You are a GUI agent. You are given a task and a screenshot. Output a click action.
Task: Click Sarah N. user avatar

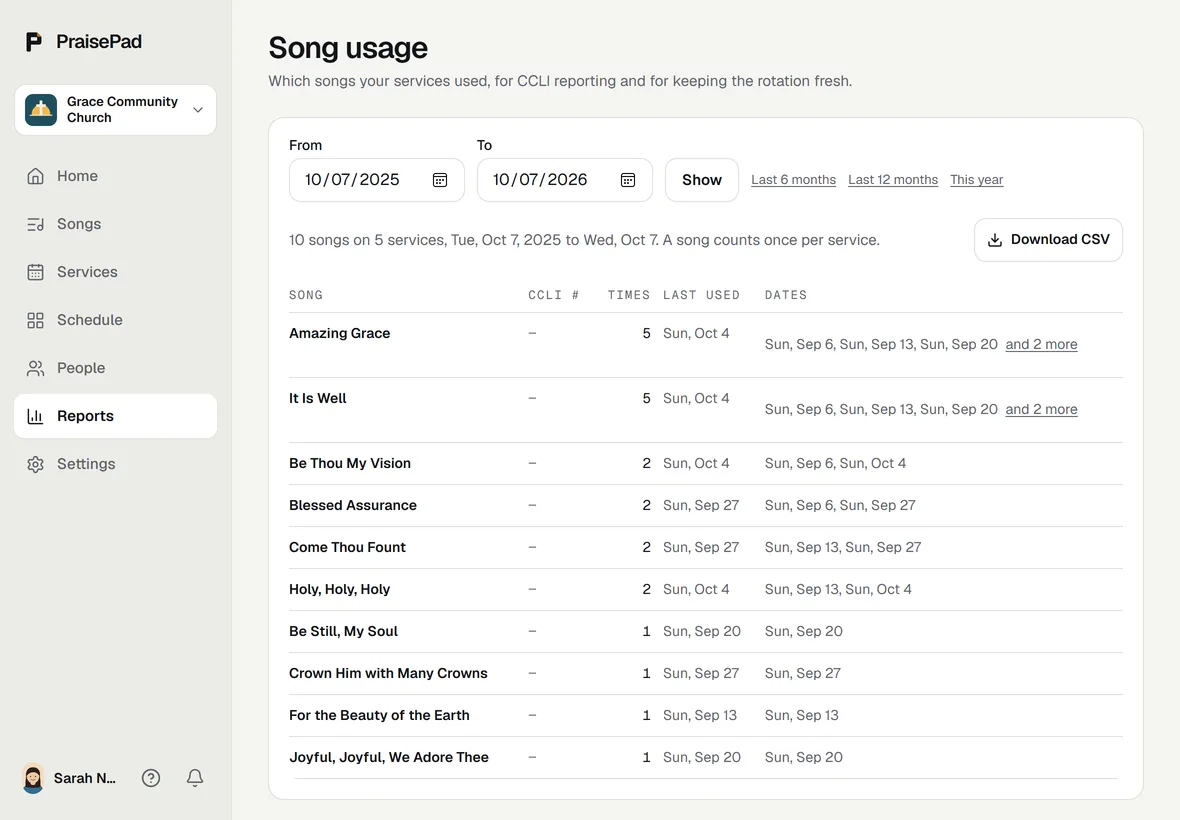33,778
